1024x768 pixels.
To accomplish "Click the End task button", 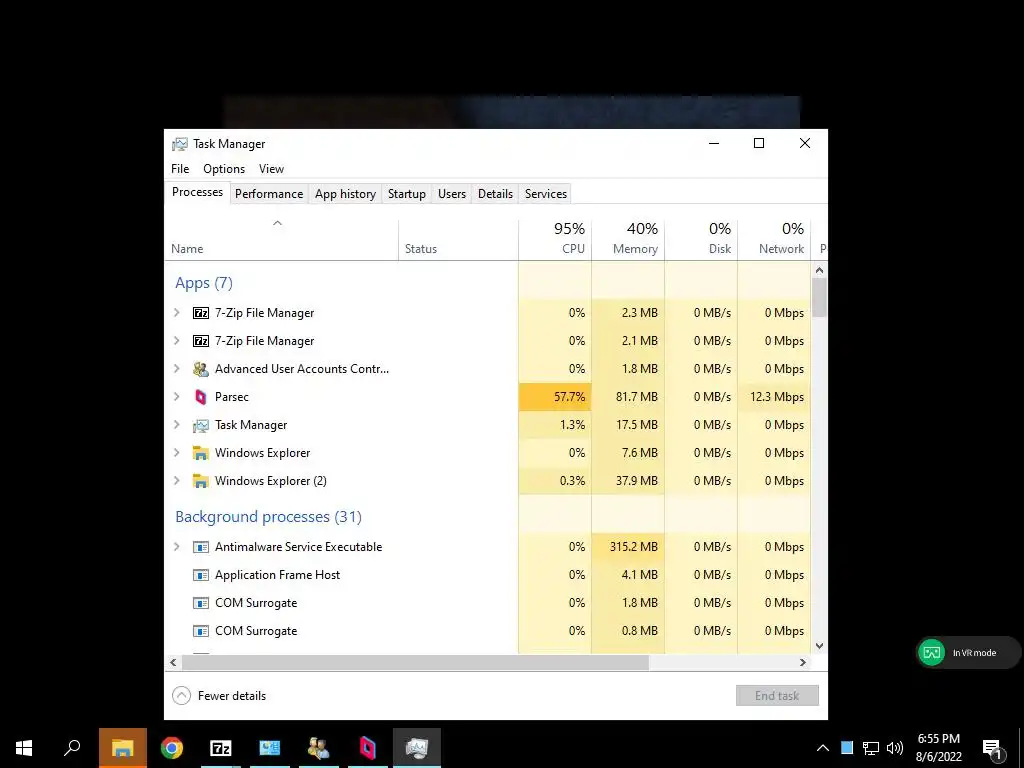I will point(777,696).
